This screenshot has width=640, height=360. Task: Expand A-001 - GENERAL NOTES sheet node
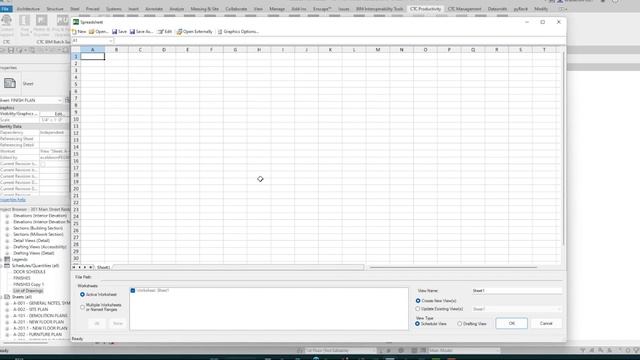point(7,303)
